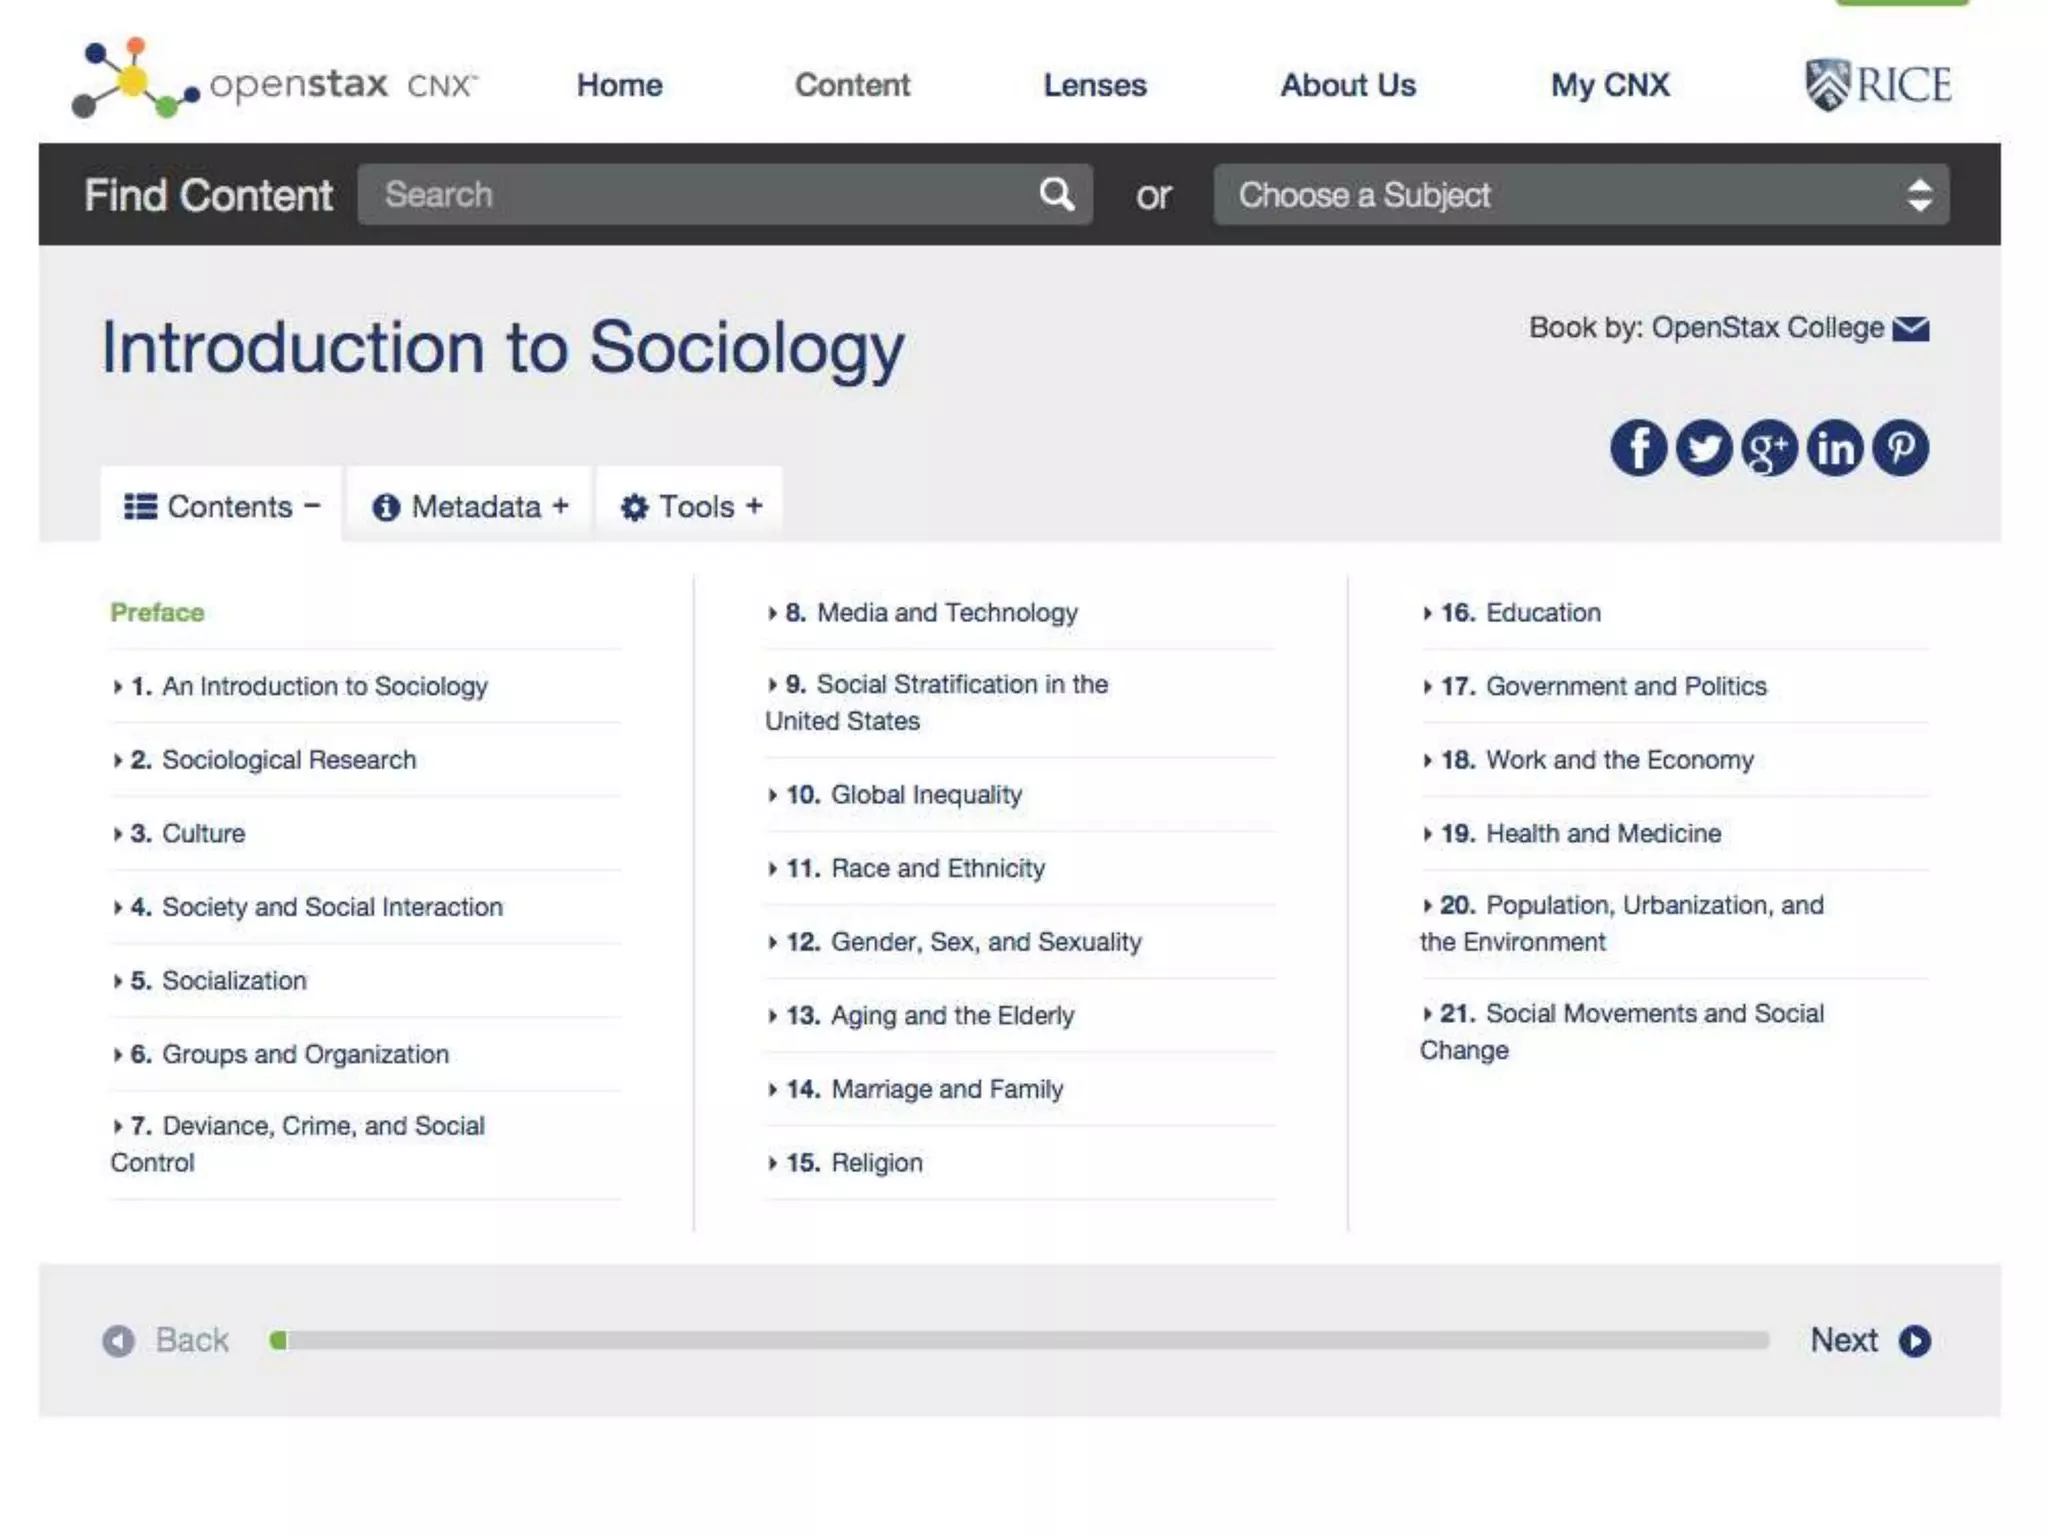Click the envelope icon beside OpenStax College
Image resolution: width=2048 pixels, height=1536 pixels.
coord(1911,329)
